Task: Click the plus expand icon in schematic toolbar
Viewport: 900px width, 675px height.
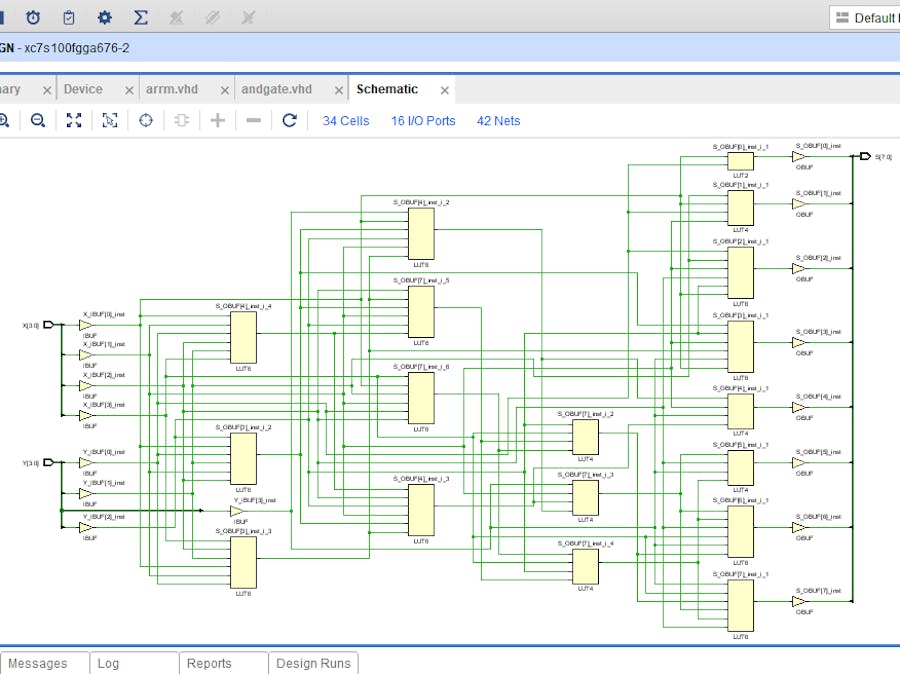Action: [x=217, y=120]
